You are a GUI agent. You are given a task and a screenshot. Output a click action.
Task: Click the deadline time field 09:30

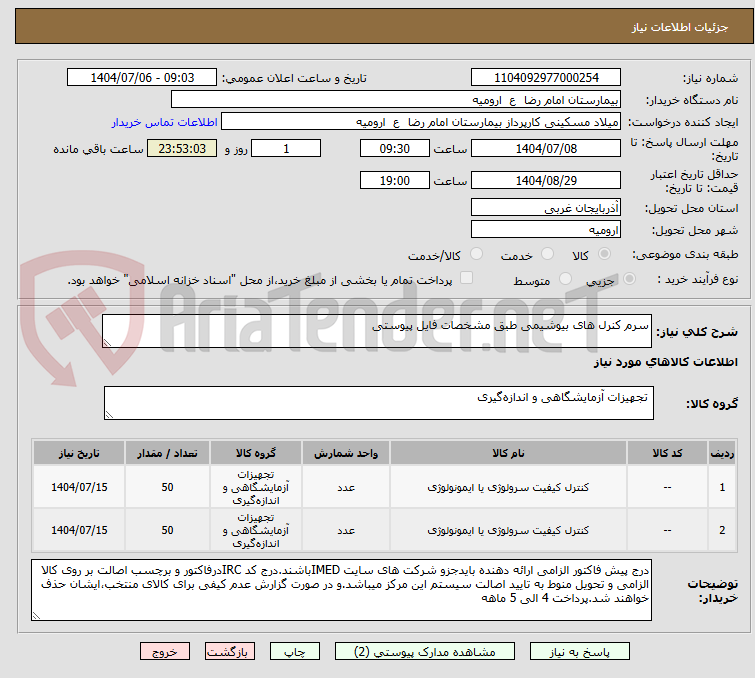pyautogui.click(x=394, y=148)
